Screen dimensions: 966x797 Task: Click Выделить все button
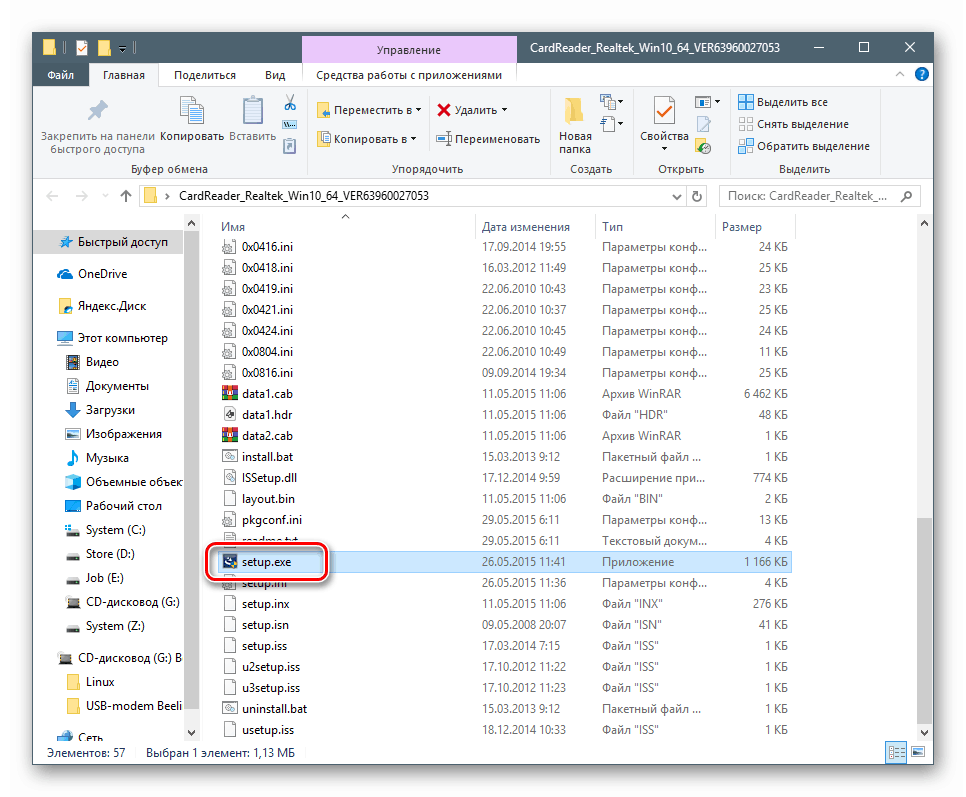783,102
